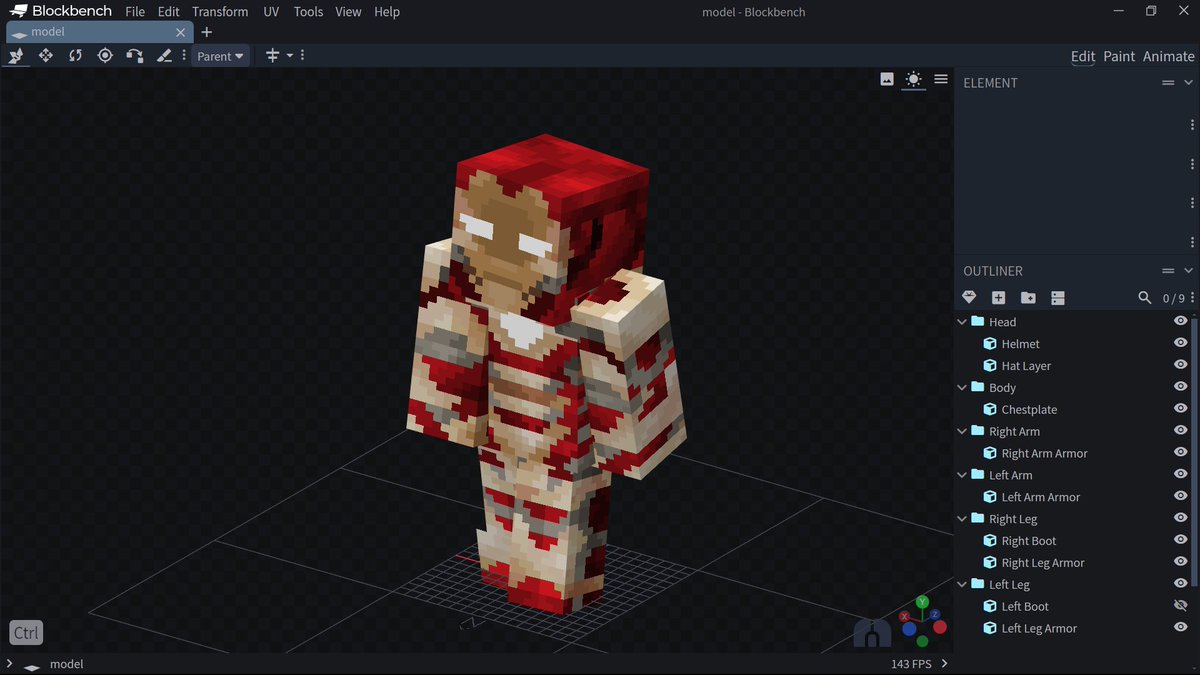Hide the Head group
This screenshot has width=1200, height=675.
pos(1180,321)
